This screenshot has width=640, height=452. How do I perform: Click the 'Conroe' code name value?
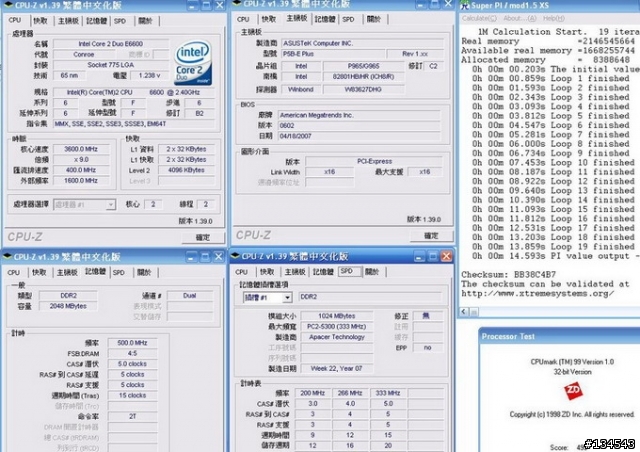tap(84, 54)
